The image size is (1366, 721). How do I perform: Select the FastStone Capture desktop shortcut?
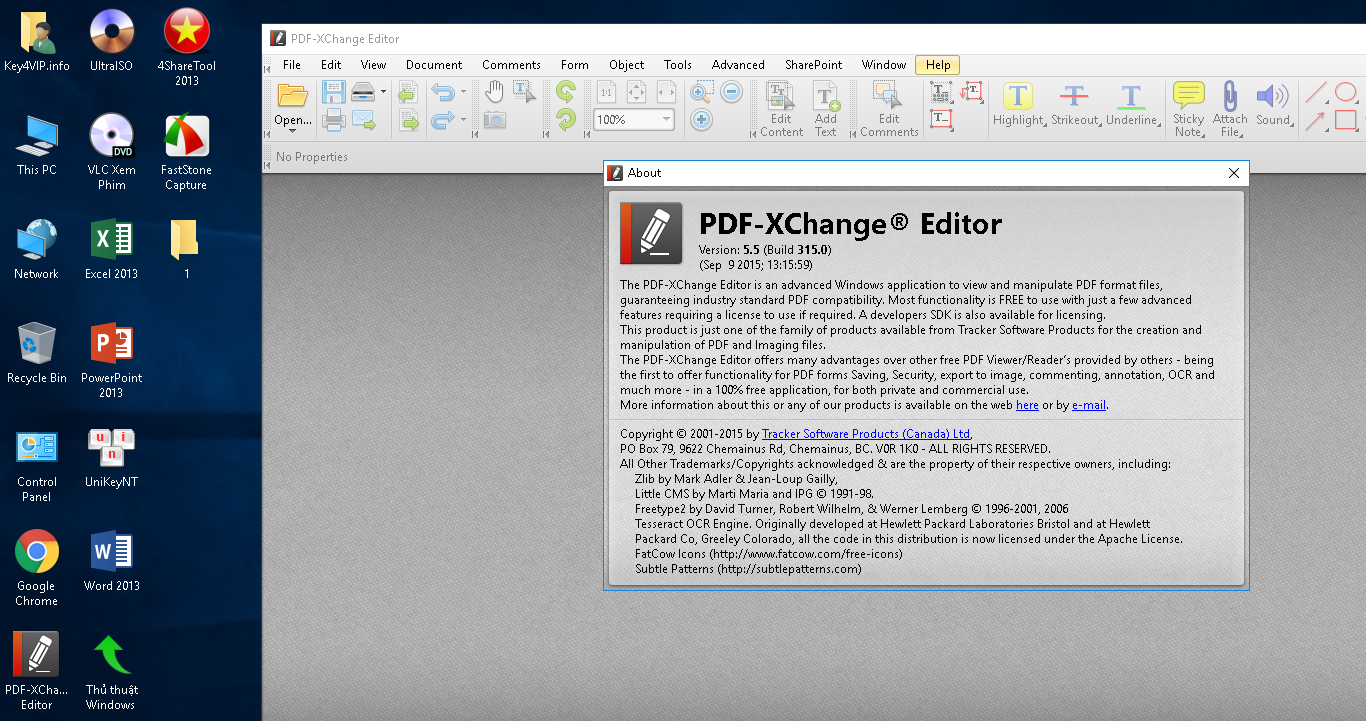click(186, 152)
